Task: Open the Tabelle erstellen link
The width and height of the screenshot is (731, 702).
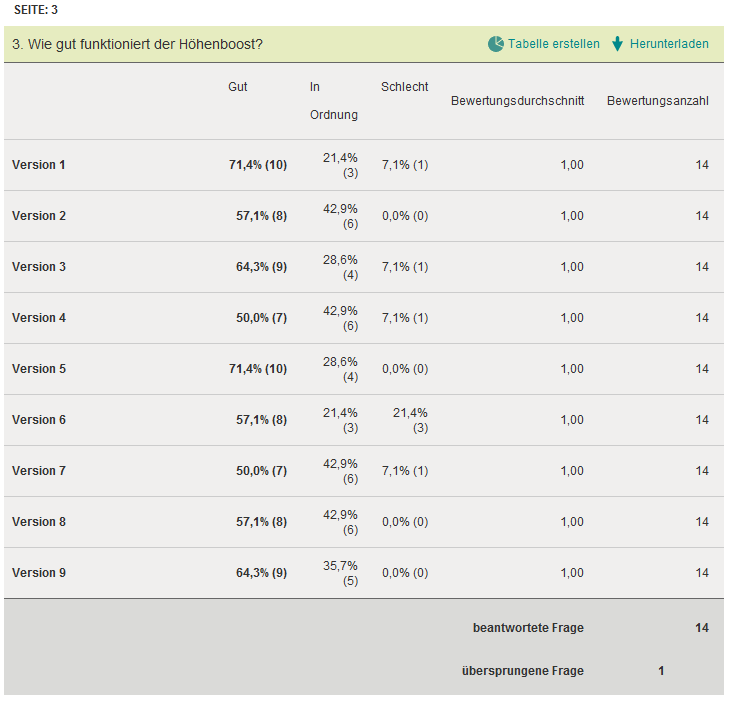Action: (x=554, y=44)
